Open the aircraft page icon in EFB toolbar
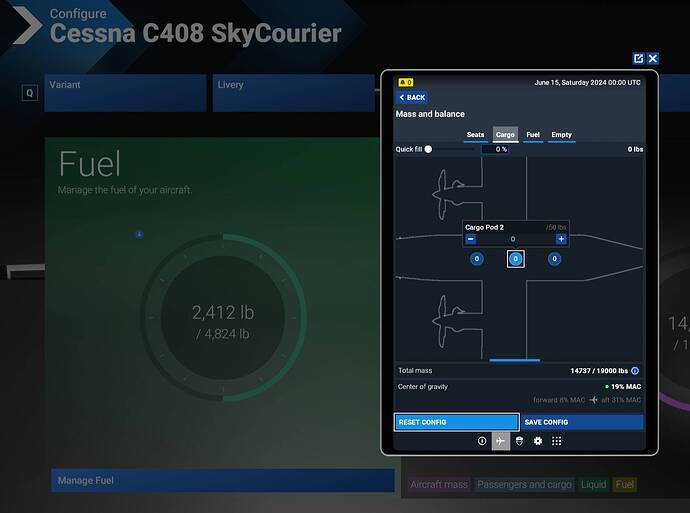The height and width of the screenshot is (513, 690). 500,441
